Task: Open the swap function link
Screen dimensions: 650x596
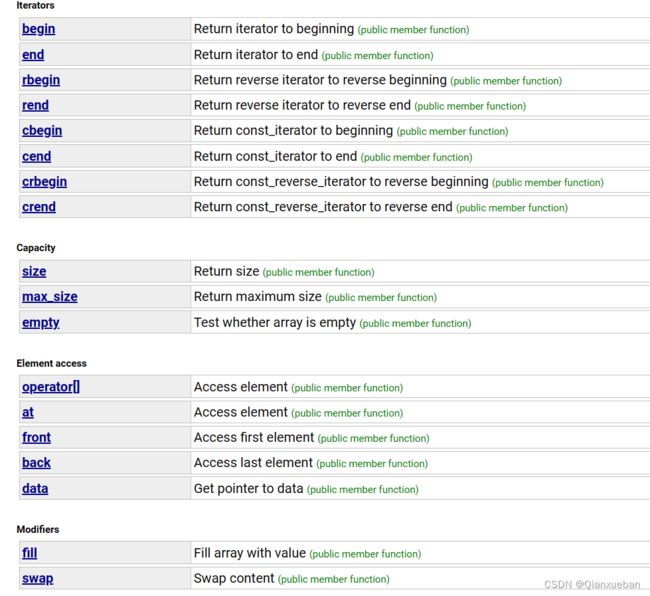Action: pyautogui.click(x=38, y=578)
